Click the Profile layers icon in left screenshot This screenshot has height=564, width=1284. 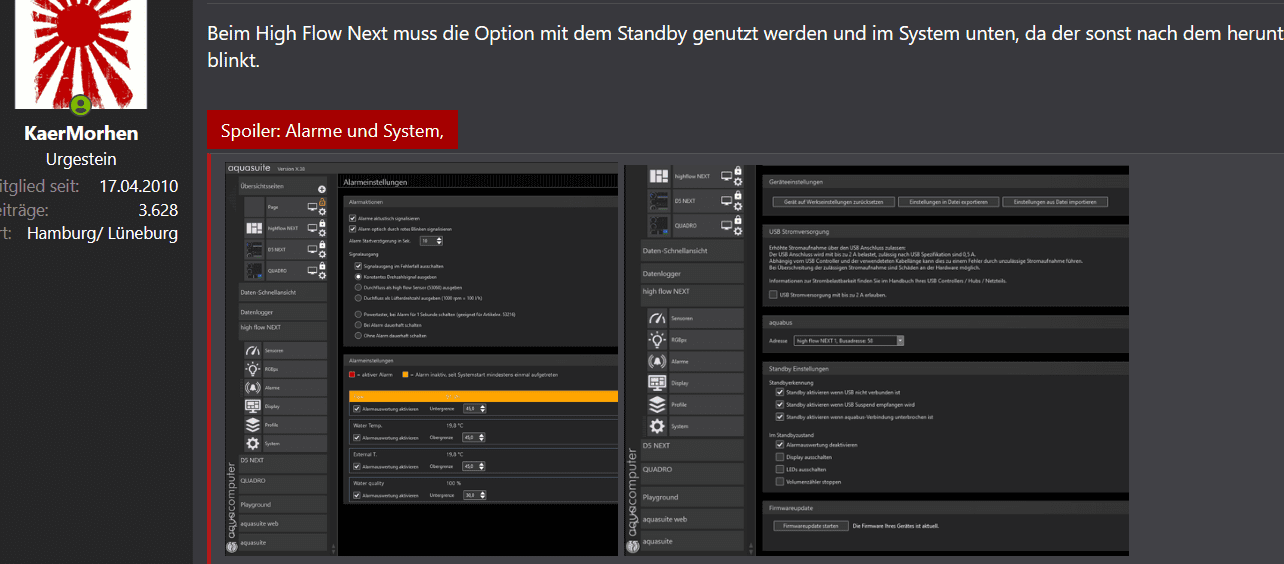click(x=253, y=425)
